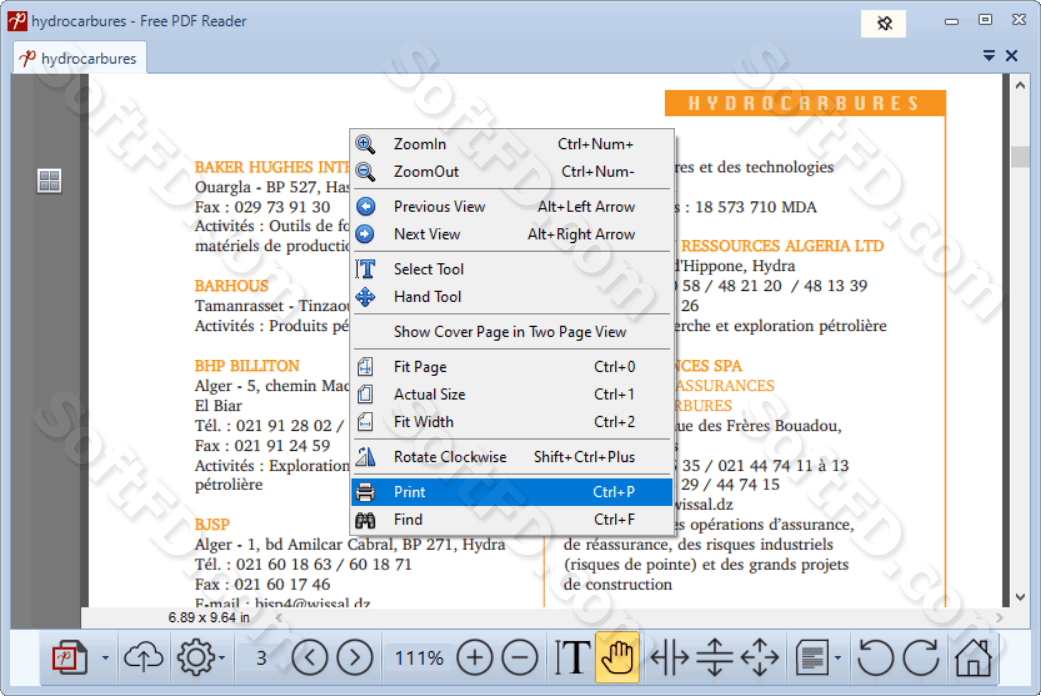
Task: Click the page number field showing 3
Action: 262,658
